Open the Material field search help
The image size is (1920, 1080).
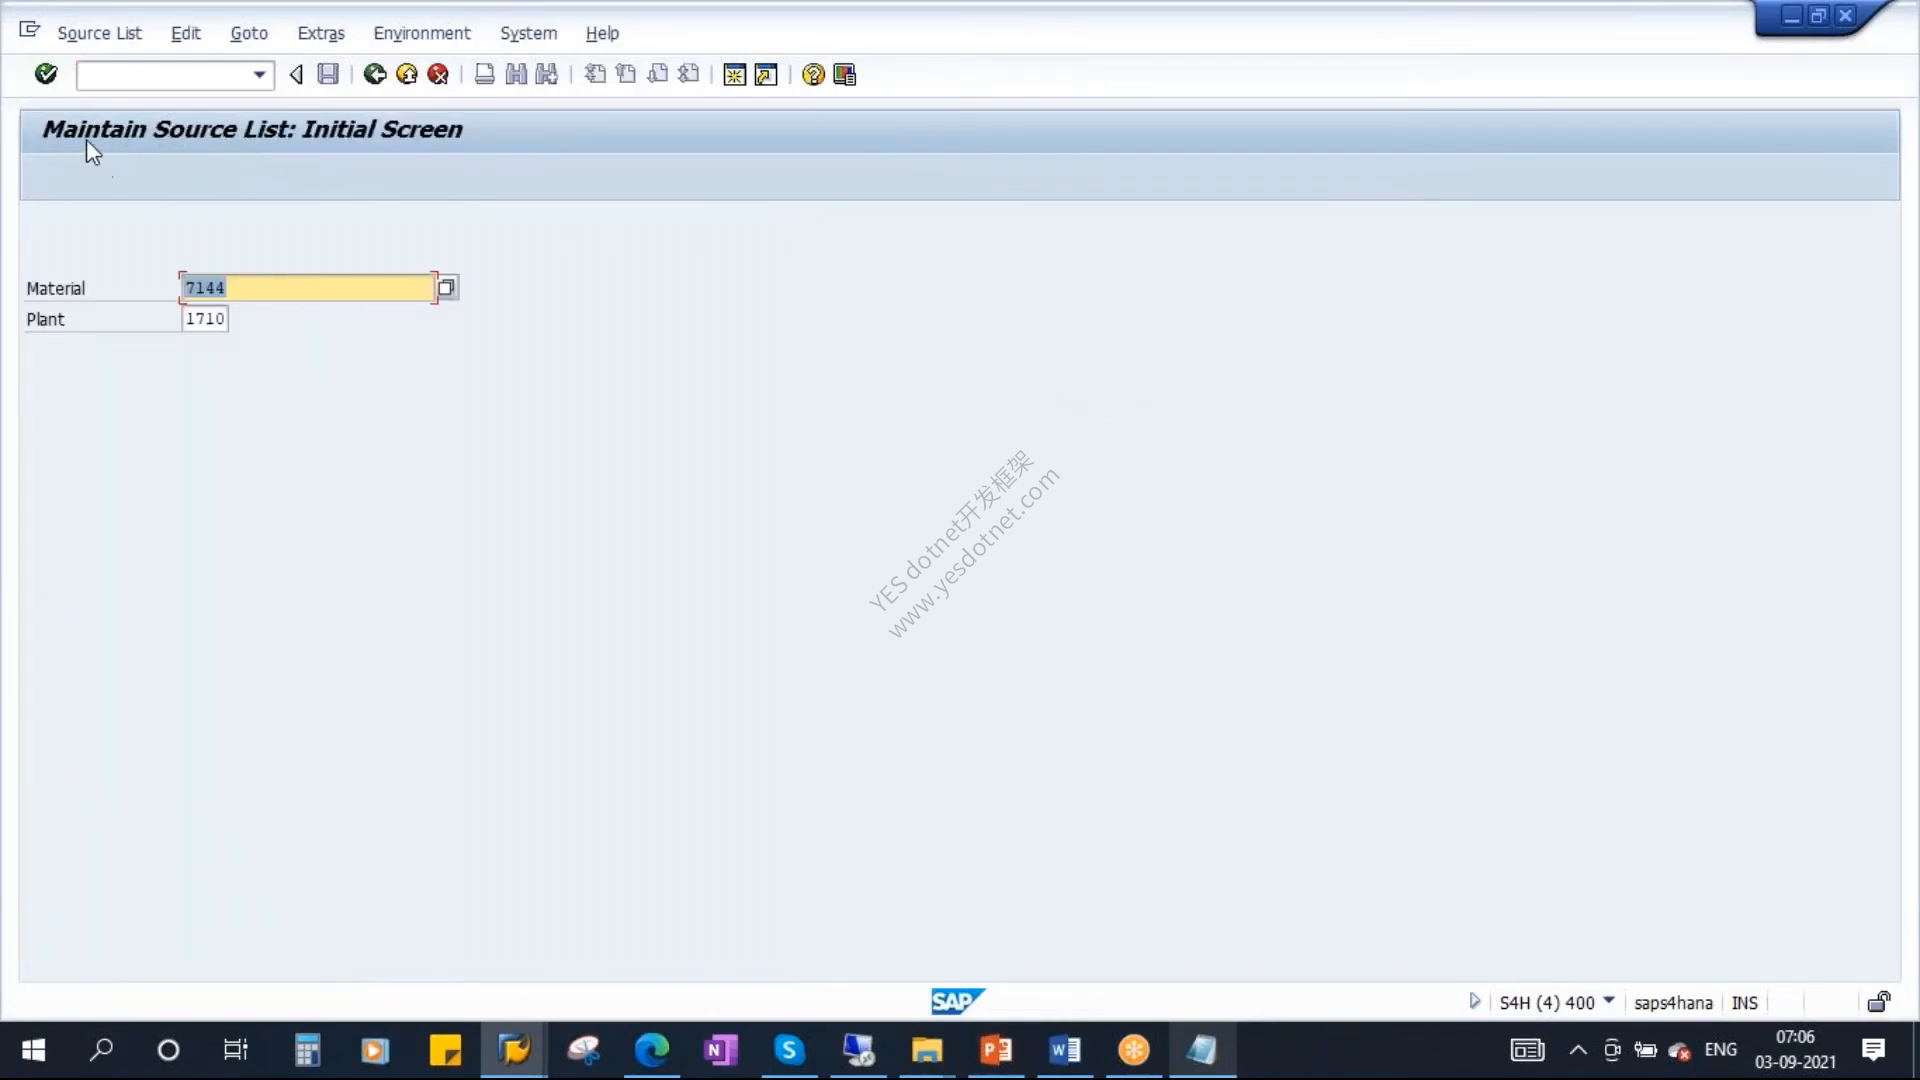[x=447, y=288]
